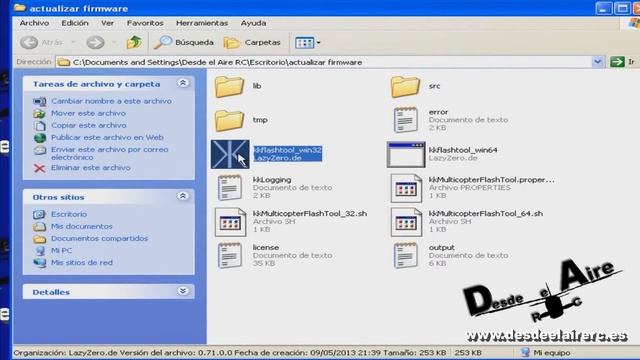640x360 pixels.
Task: Select kkMulticopterFlashTool.properties file icon
Action: coord(406,188)
